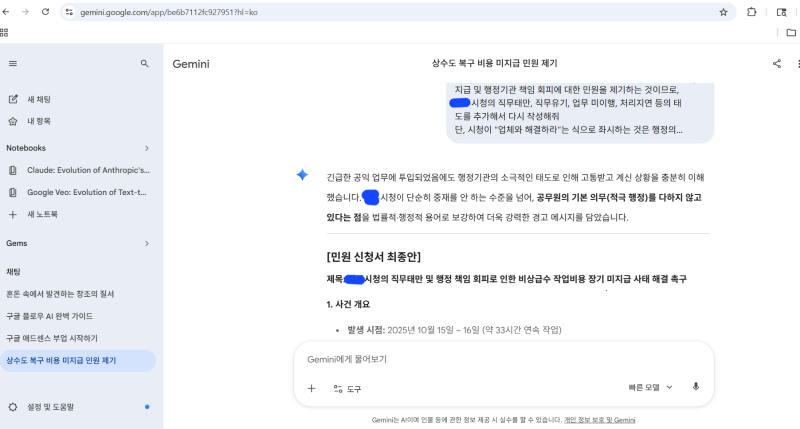The width and height of the screenshot is (800, 429).
Task: Click the 1. 사건 개요 heading
Action: click(x=348, y=305)
